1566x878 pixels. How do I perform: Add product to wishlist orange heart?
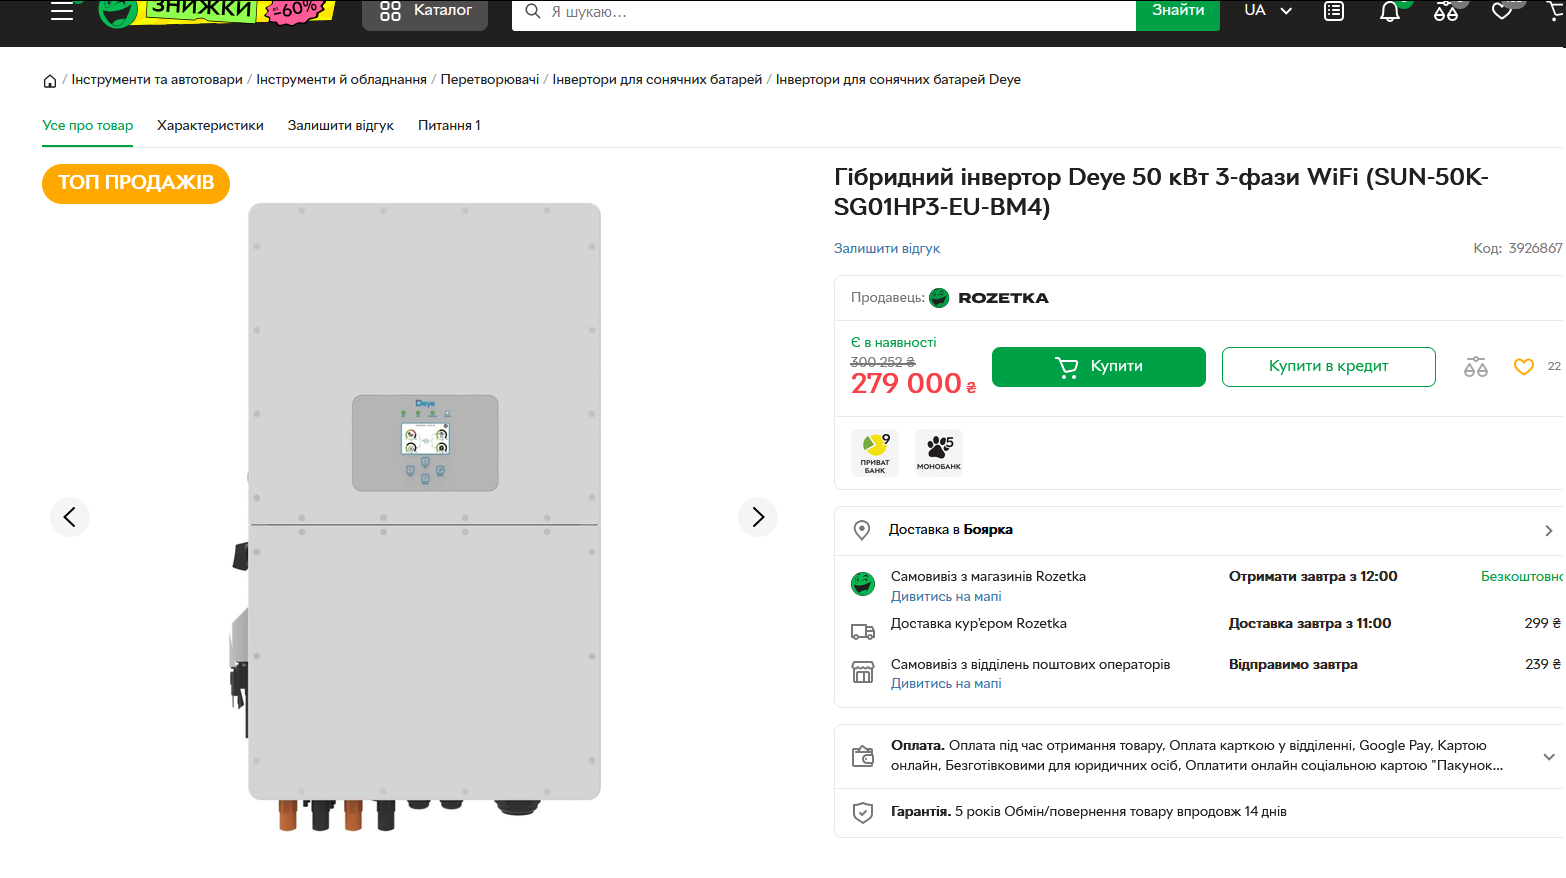point(1524,367)
